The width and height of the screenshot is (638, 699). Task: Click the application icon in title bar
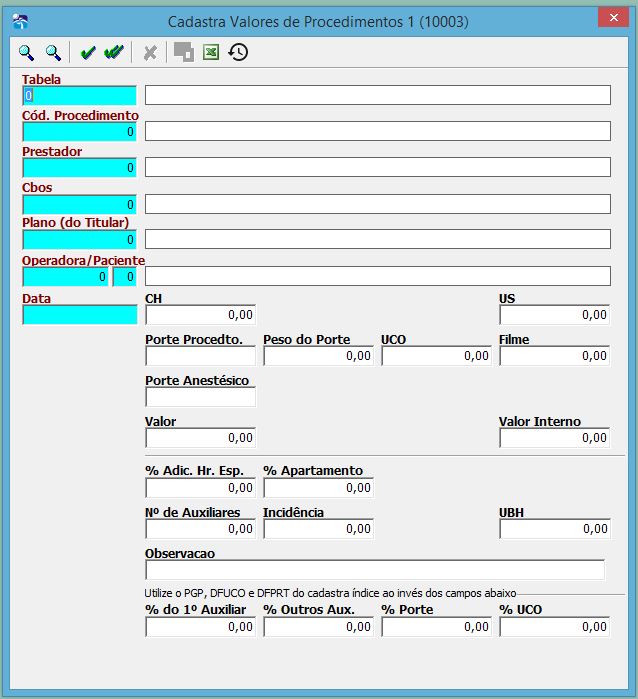click(21, 21)
